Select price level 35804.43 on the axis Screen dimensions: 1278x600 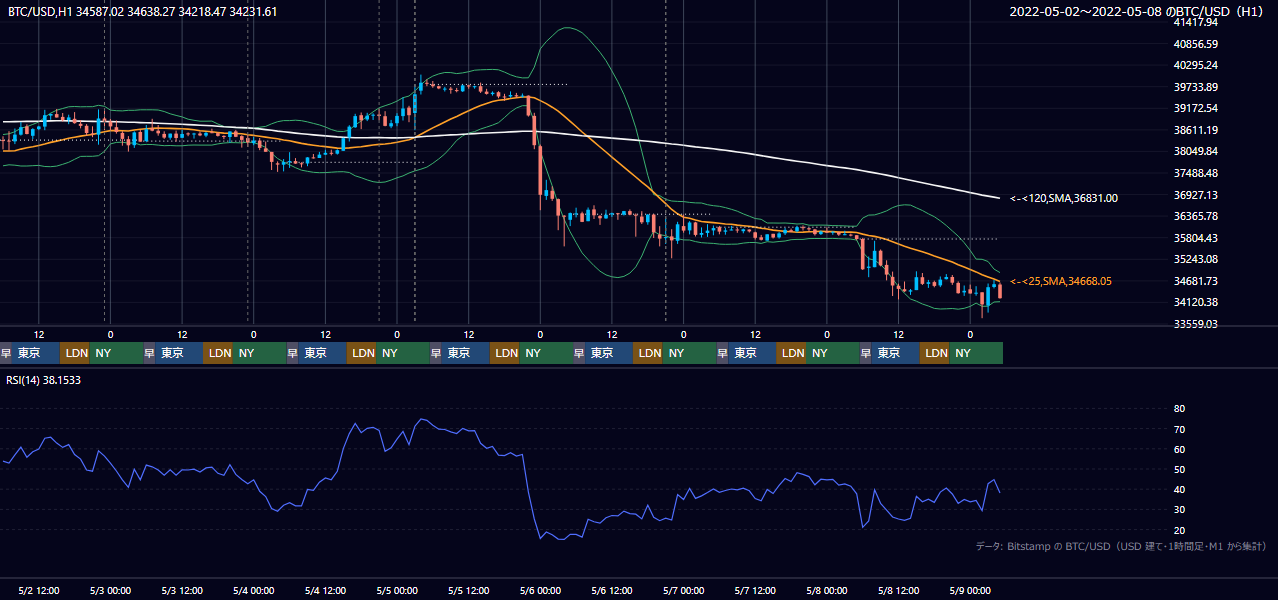1195,238
